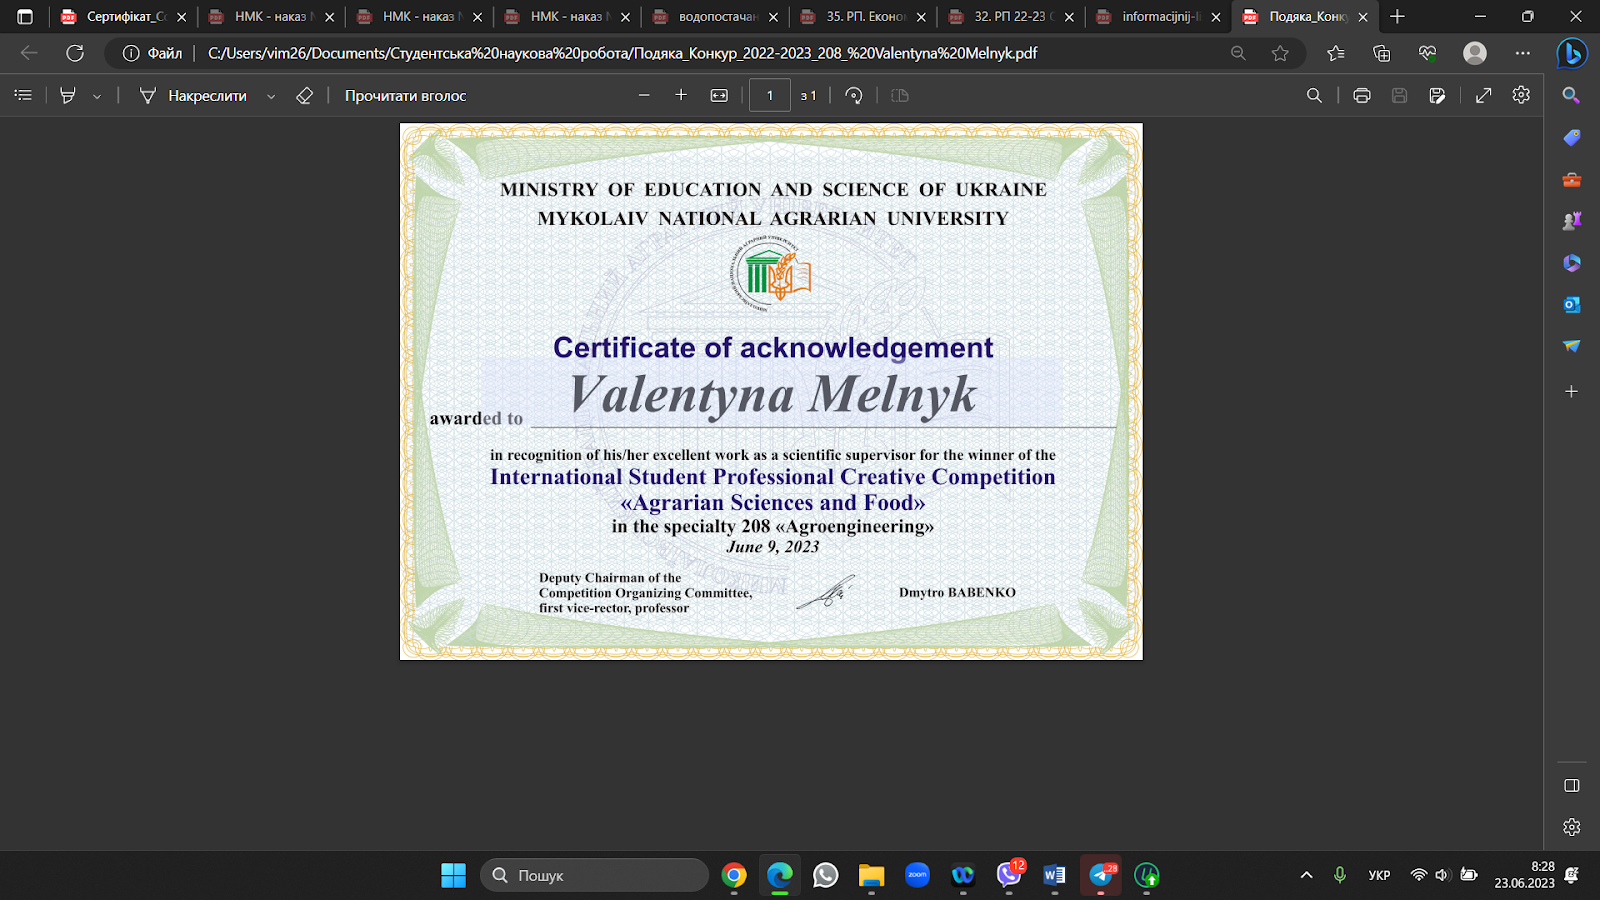Toggle sidebar visibility panel icon
The image size is (1600, 900).
point(1572,786)
